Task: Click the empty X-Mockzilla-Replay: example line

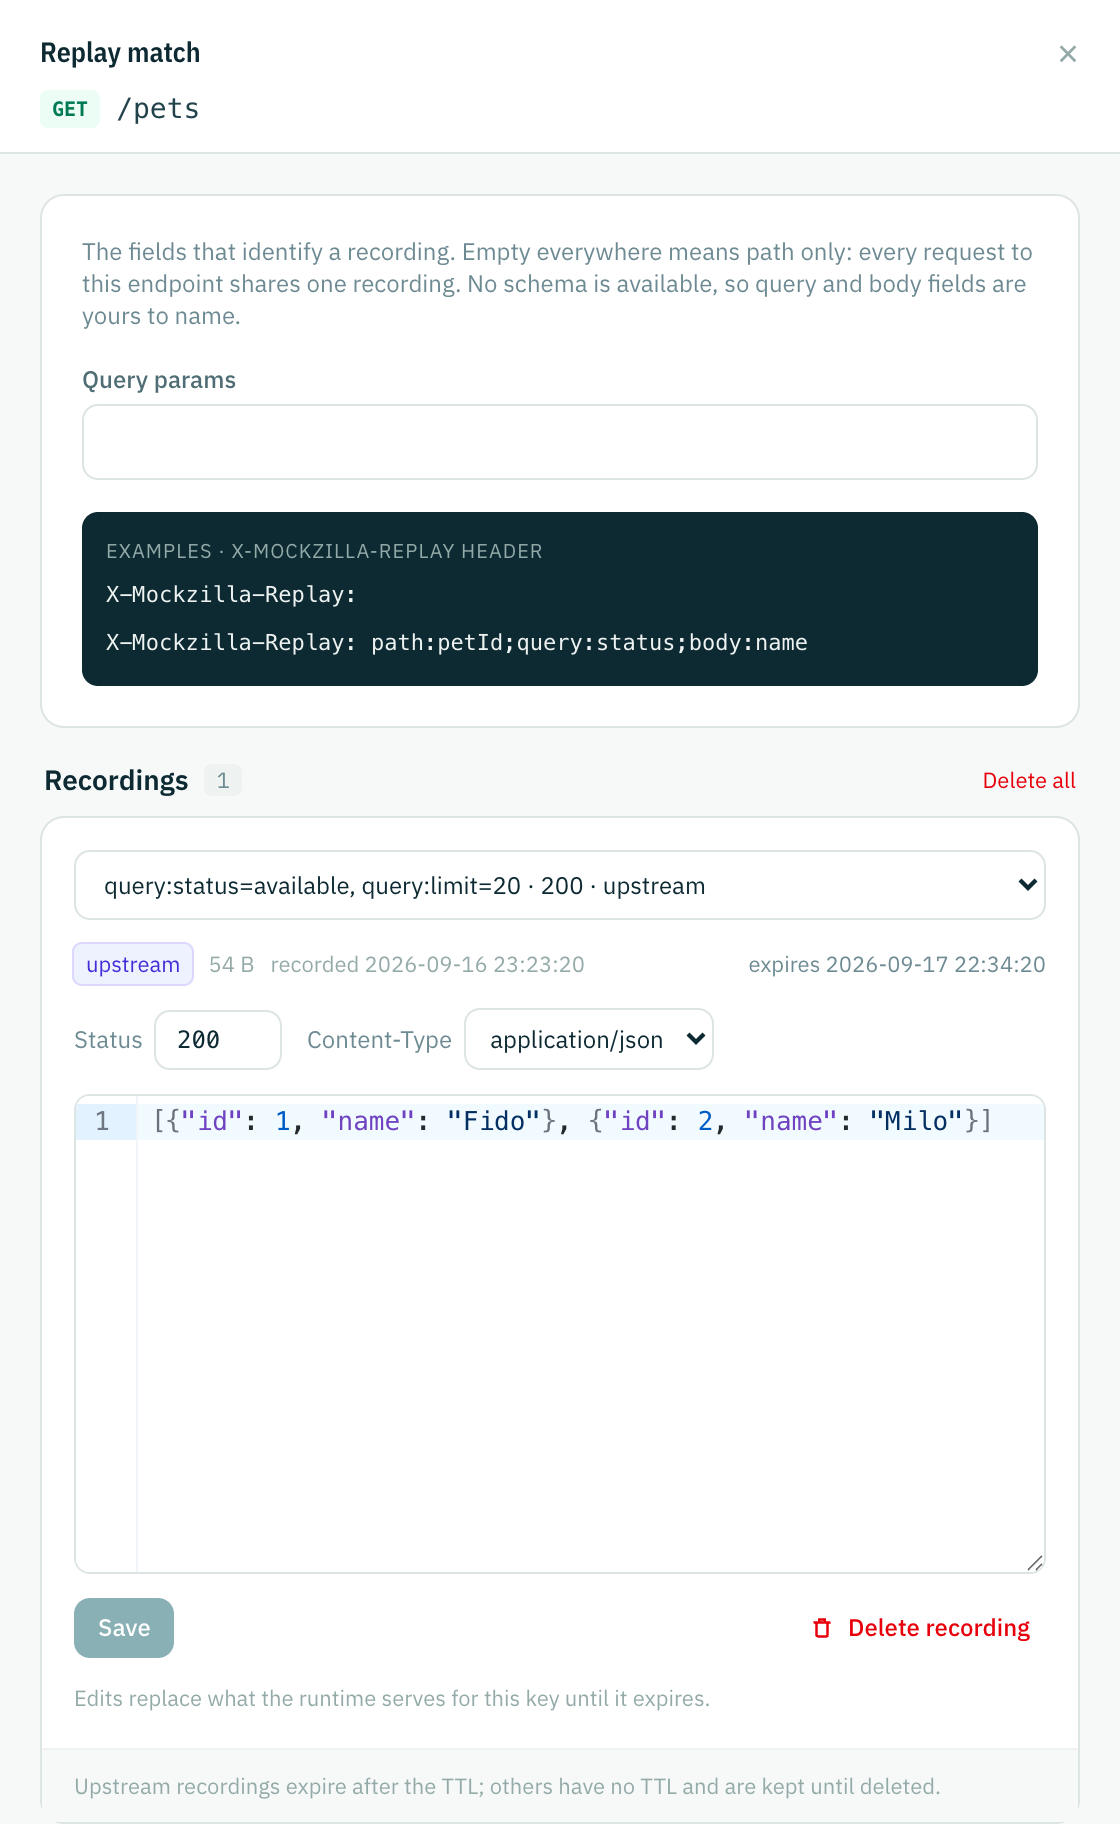Action: click(x=231, y=594)
